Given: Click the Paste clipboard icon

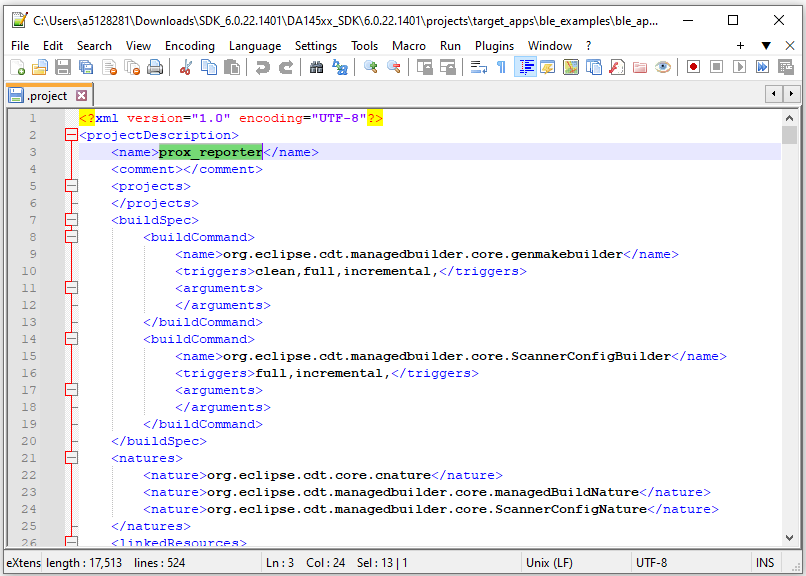Looking at the screenshot, I should (x=232, y=67).
